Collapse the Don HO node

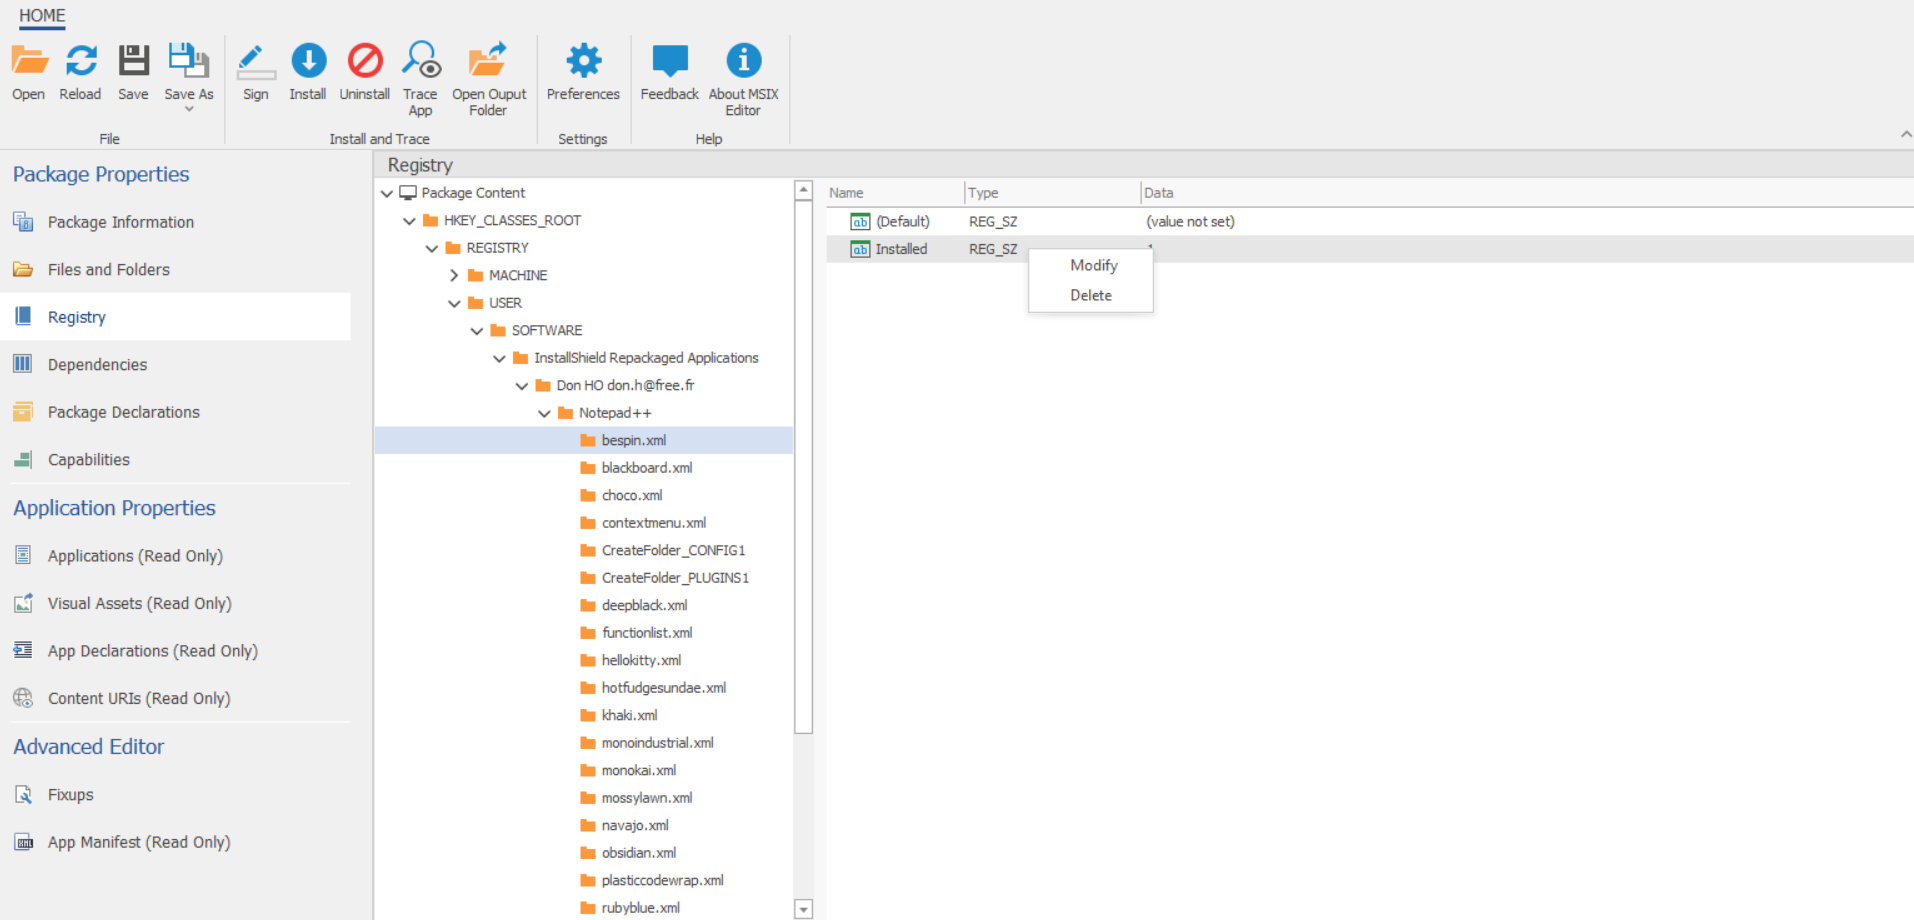[x=522, y=385]
